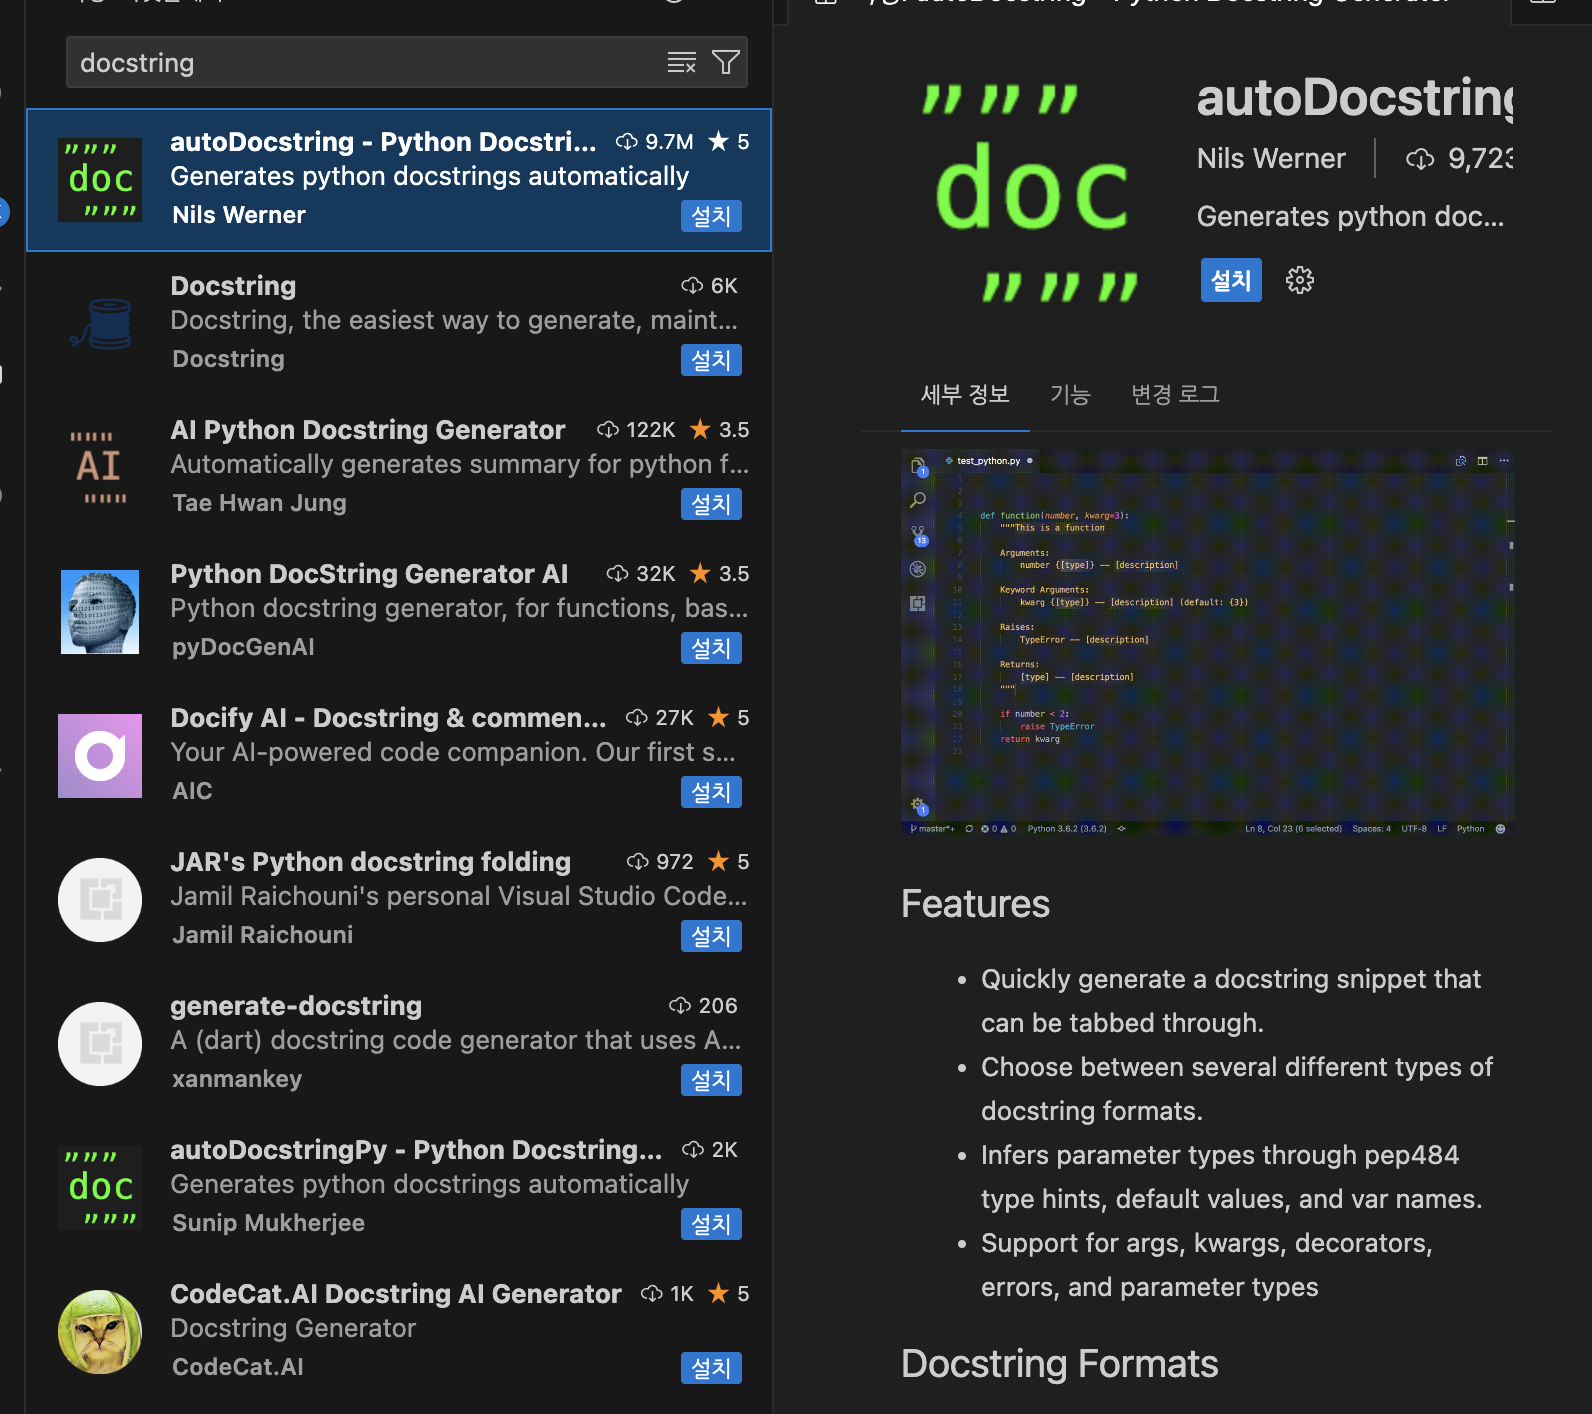Click the Features heading in README
The image size is (1592, 1414).
pyautogui.click(x=975, y=904)
